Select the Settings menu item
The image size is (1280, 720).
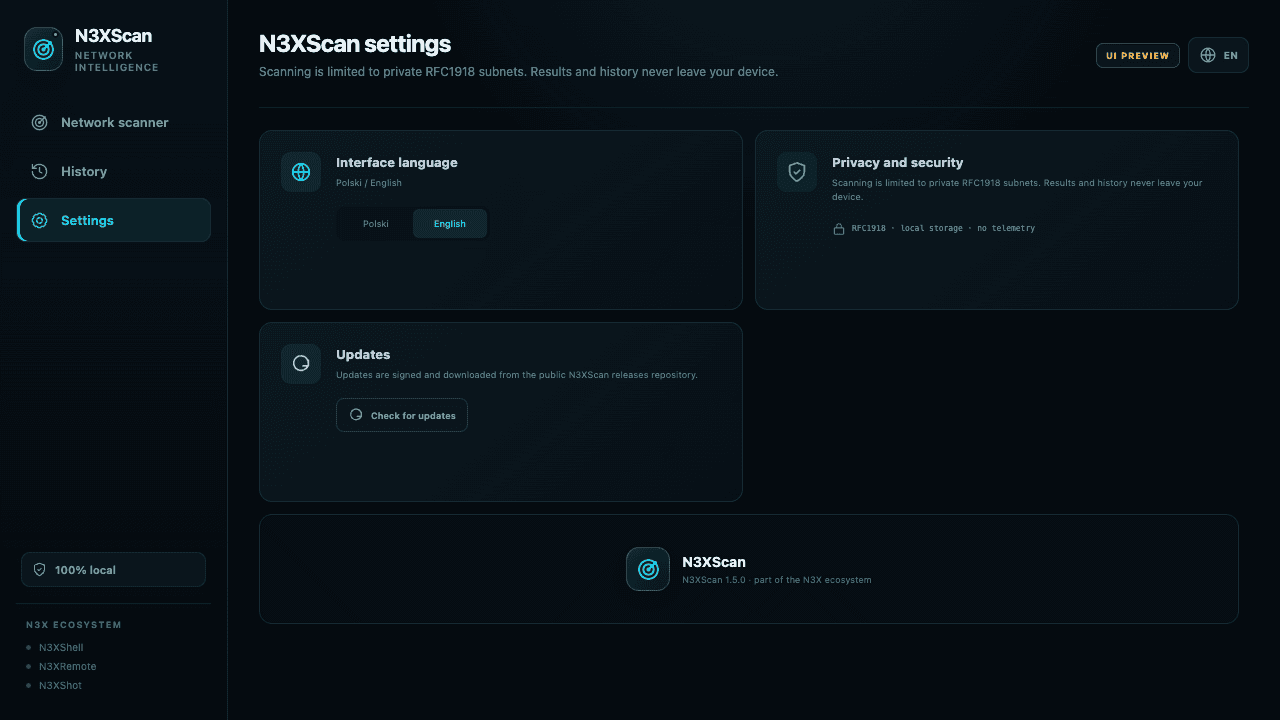pos(114,220)
